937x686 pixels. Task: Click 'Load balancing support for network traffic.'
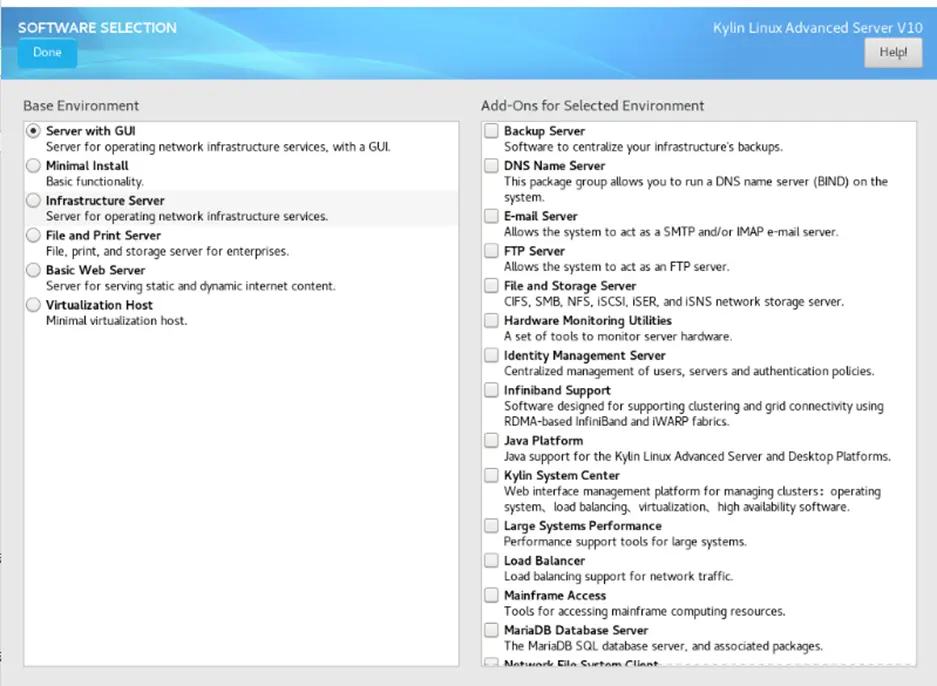[618, 577]
